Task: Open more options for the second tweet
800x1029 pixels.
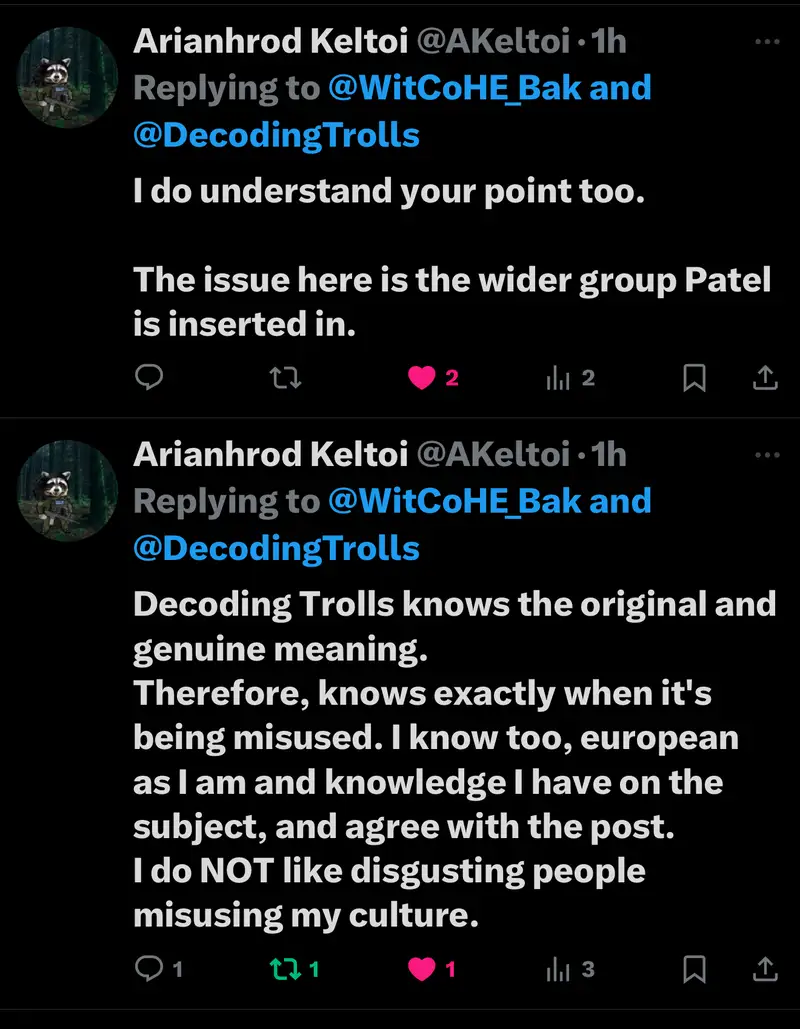Action: 767,454
